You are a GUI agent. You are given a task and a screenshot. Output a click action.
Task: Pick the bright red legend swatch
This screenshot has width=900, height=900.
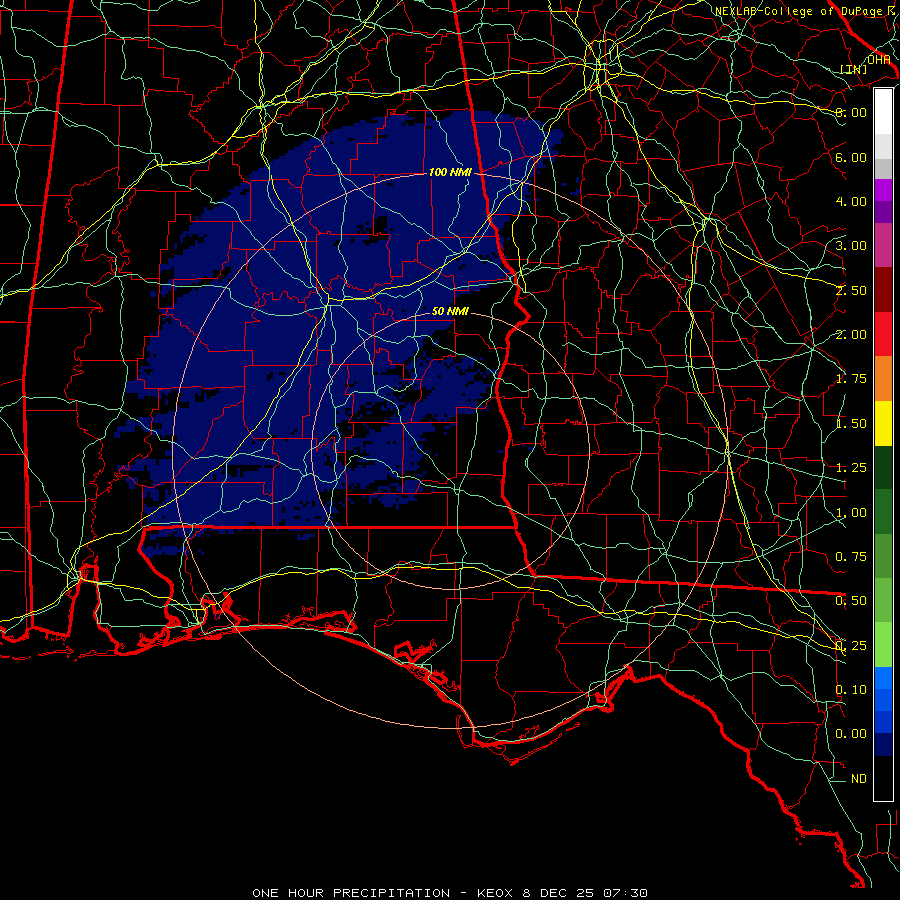pyautogui.click(x=883, y=334)
